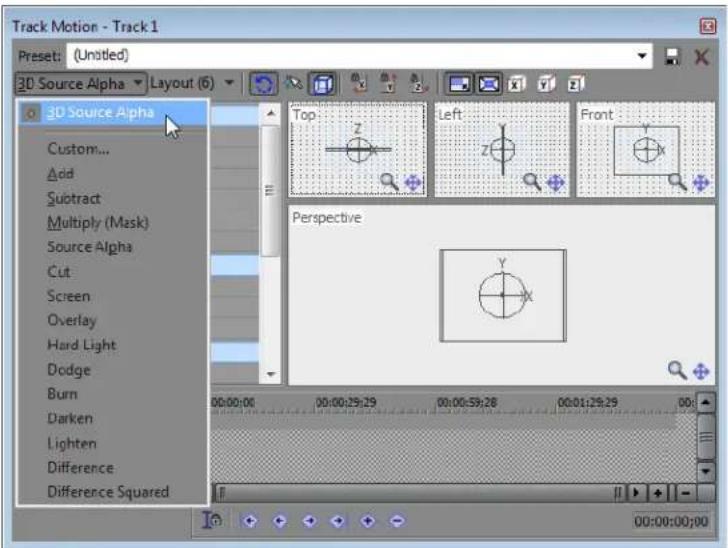The height and width of the screenshot is (548, 728).
Task: Toggle Prevent Scaling on X cube icon
Action: tap(516, 84)
